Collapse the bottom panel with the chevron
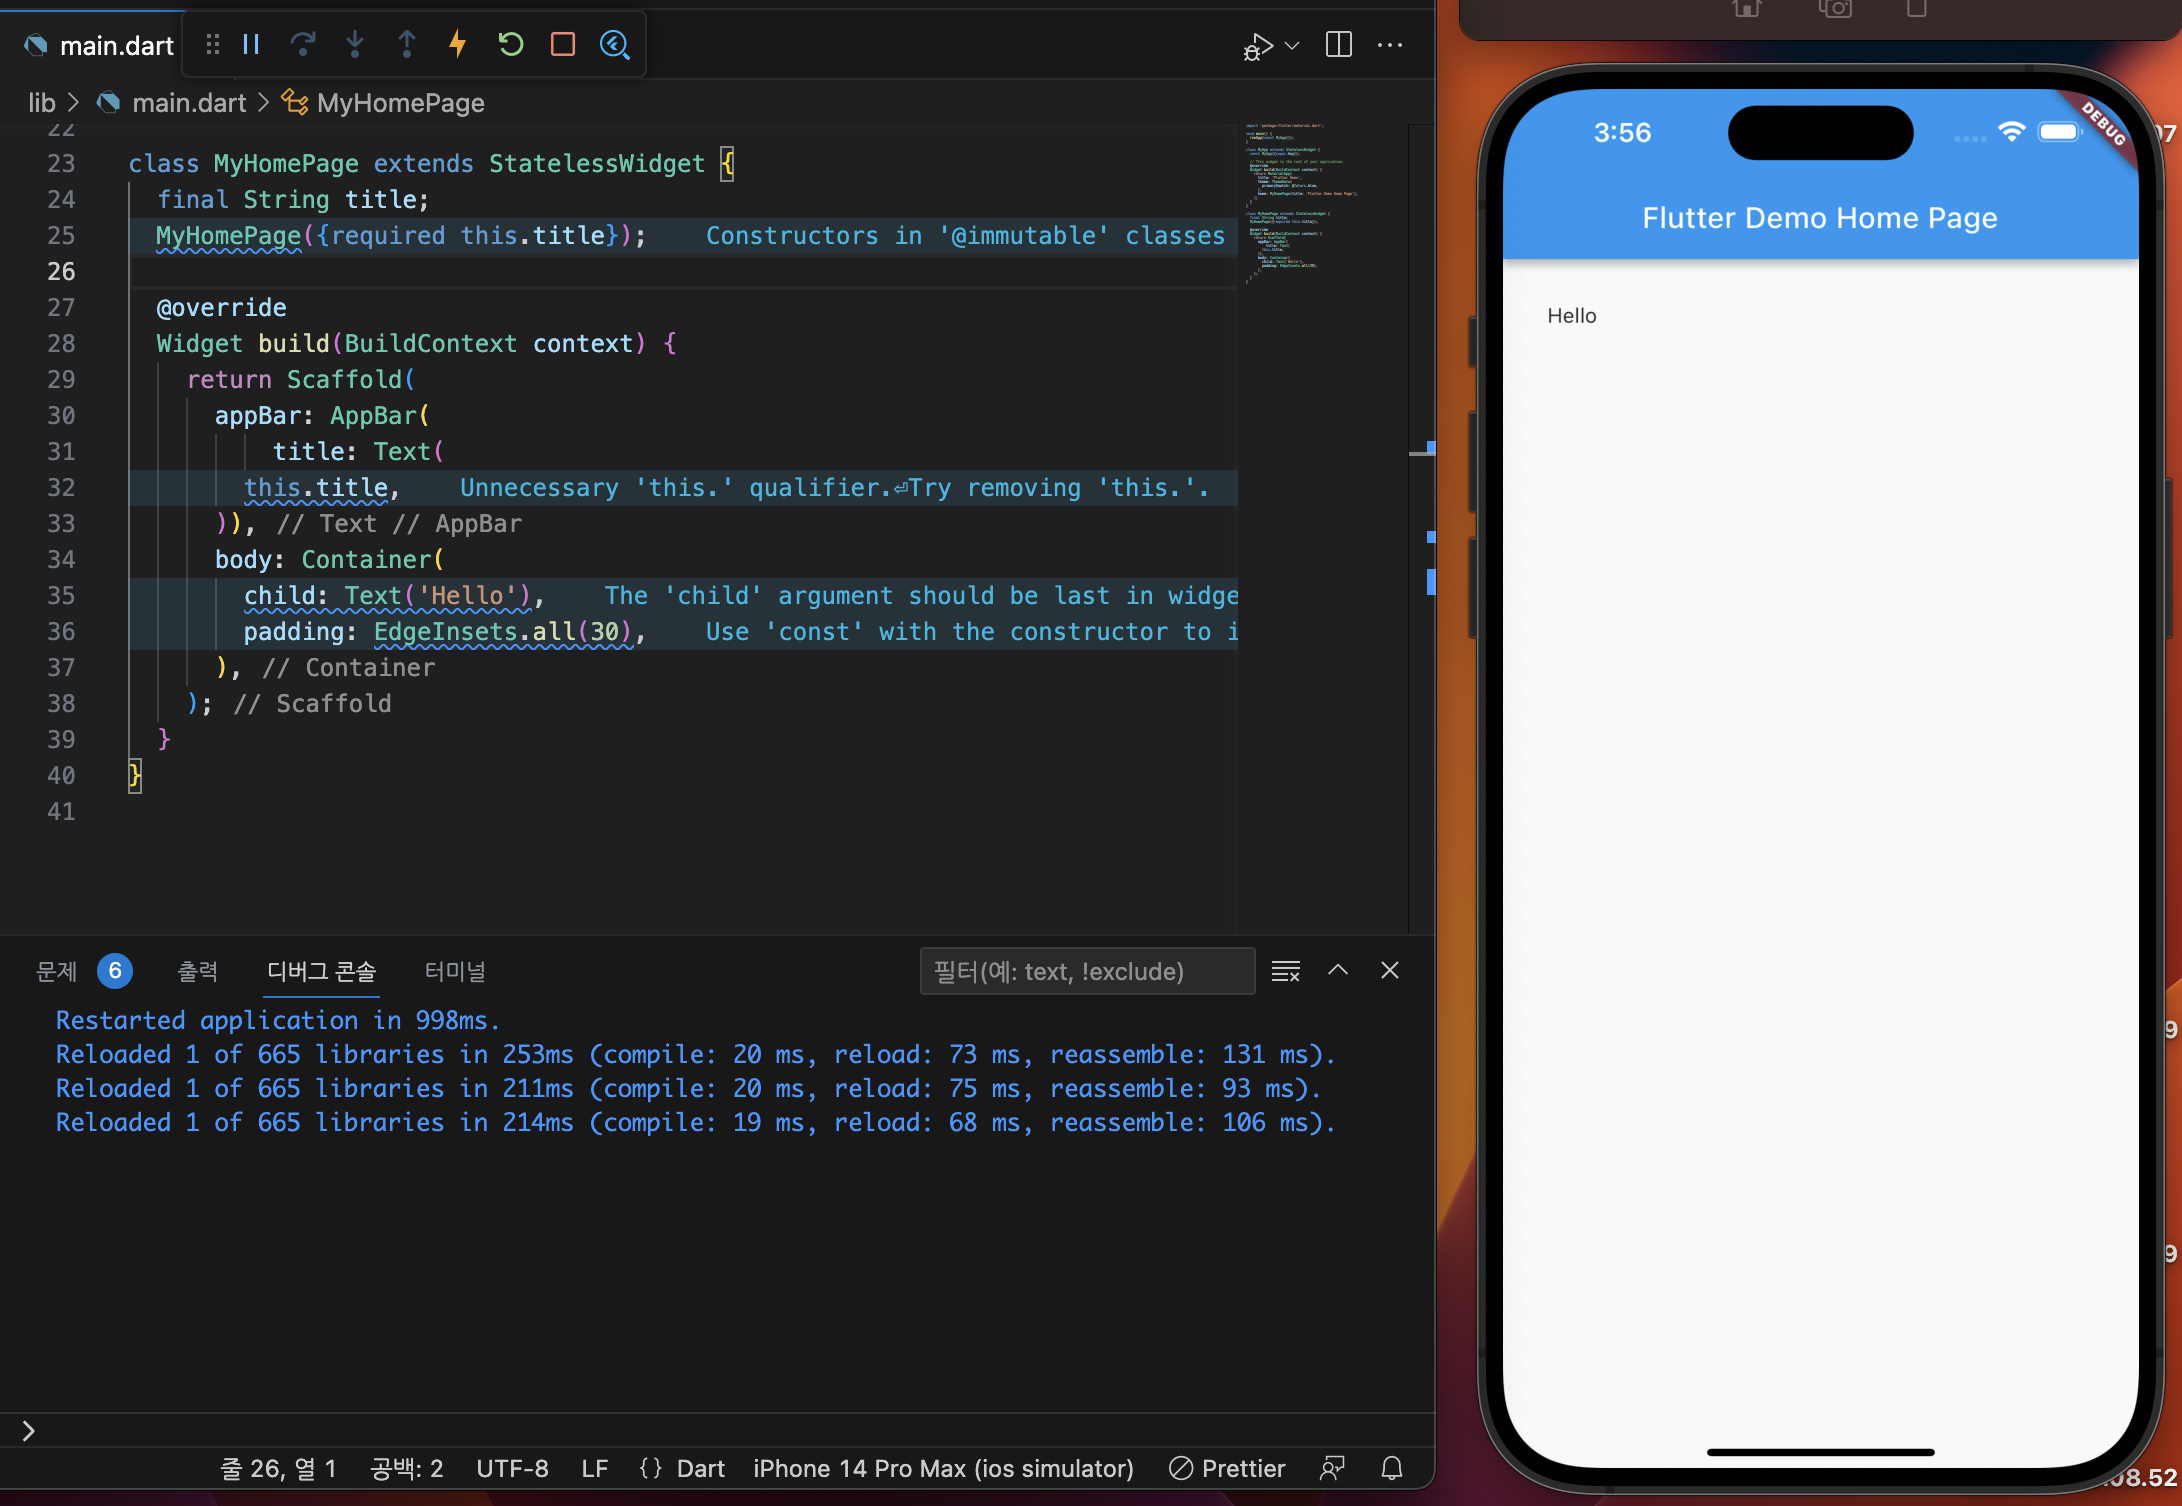 click(1338, 970)
